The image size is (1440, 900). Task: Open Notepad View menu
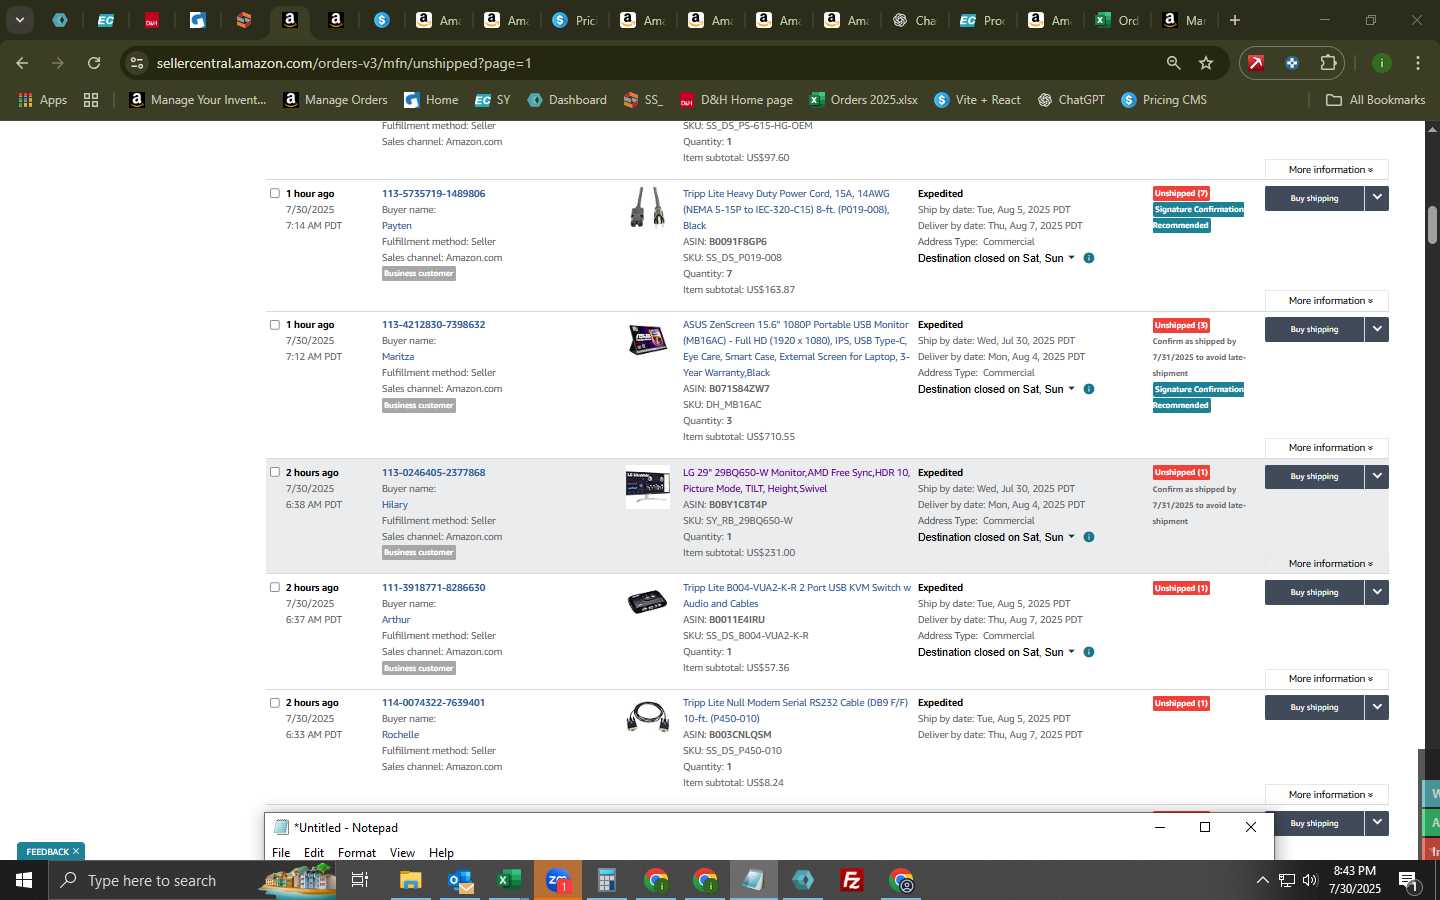click(402, 853)
